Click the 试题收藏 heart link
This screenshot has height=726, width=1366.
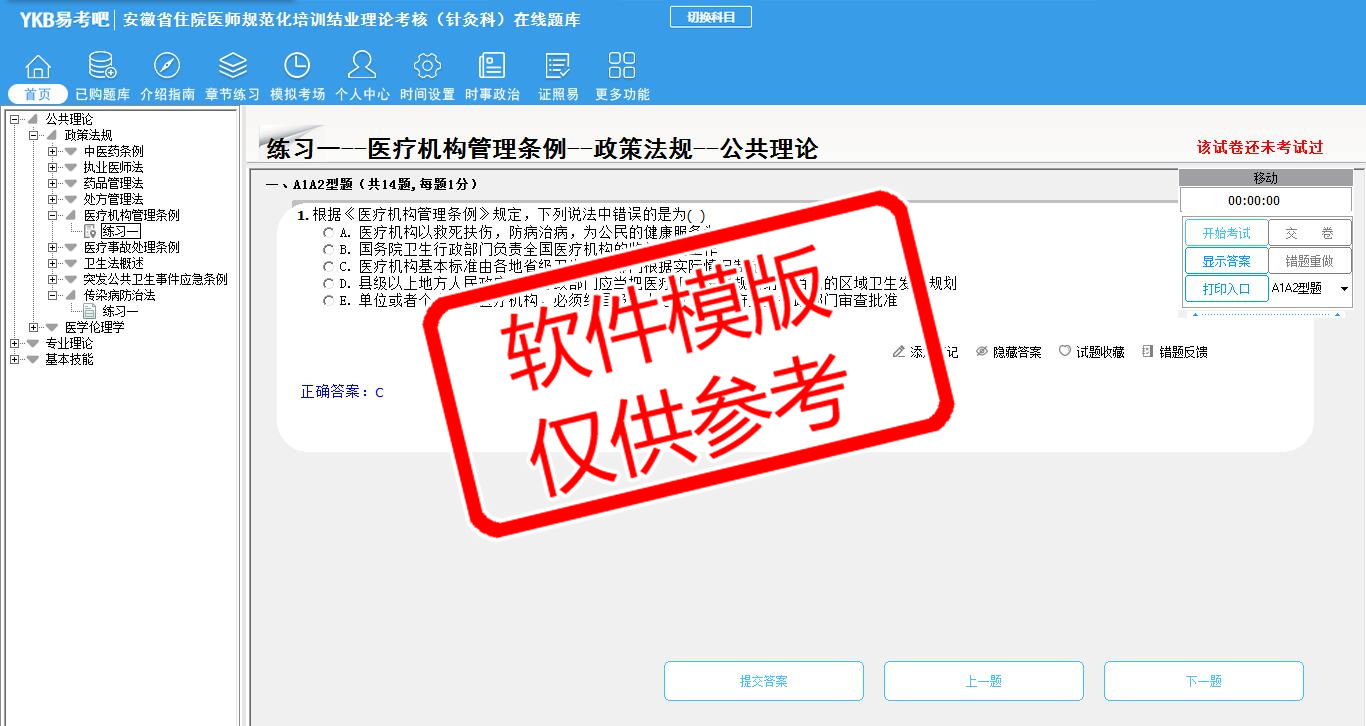(x=1092, y=352)
